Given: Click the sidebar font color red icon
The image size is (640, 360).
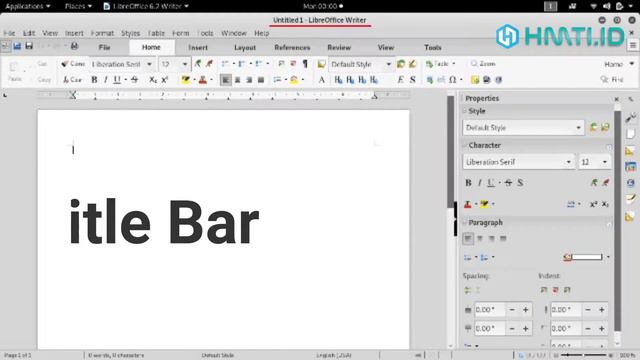Looking at the screenshot, I should [468, 204].
